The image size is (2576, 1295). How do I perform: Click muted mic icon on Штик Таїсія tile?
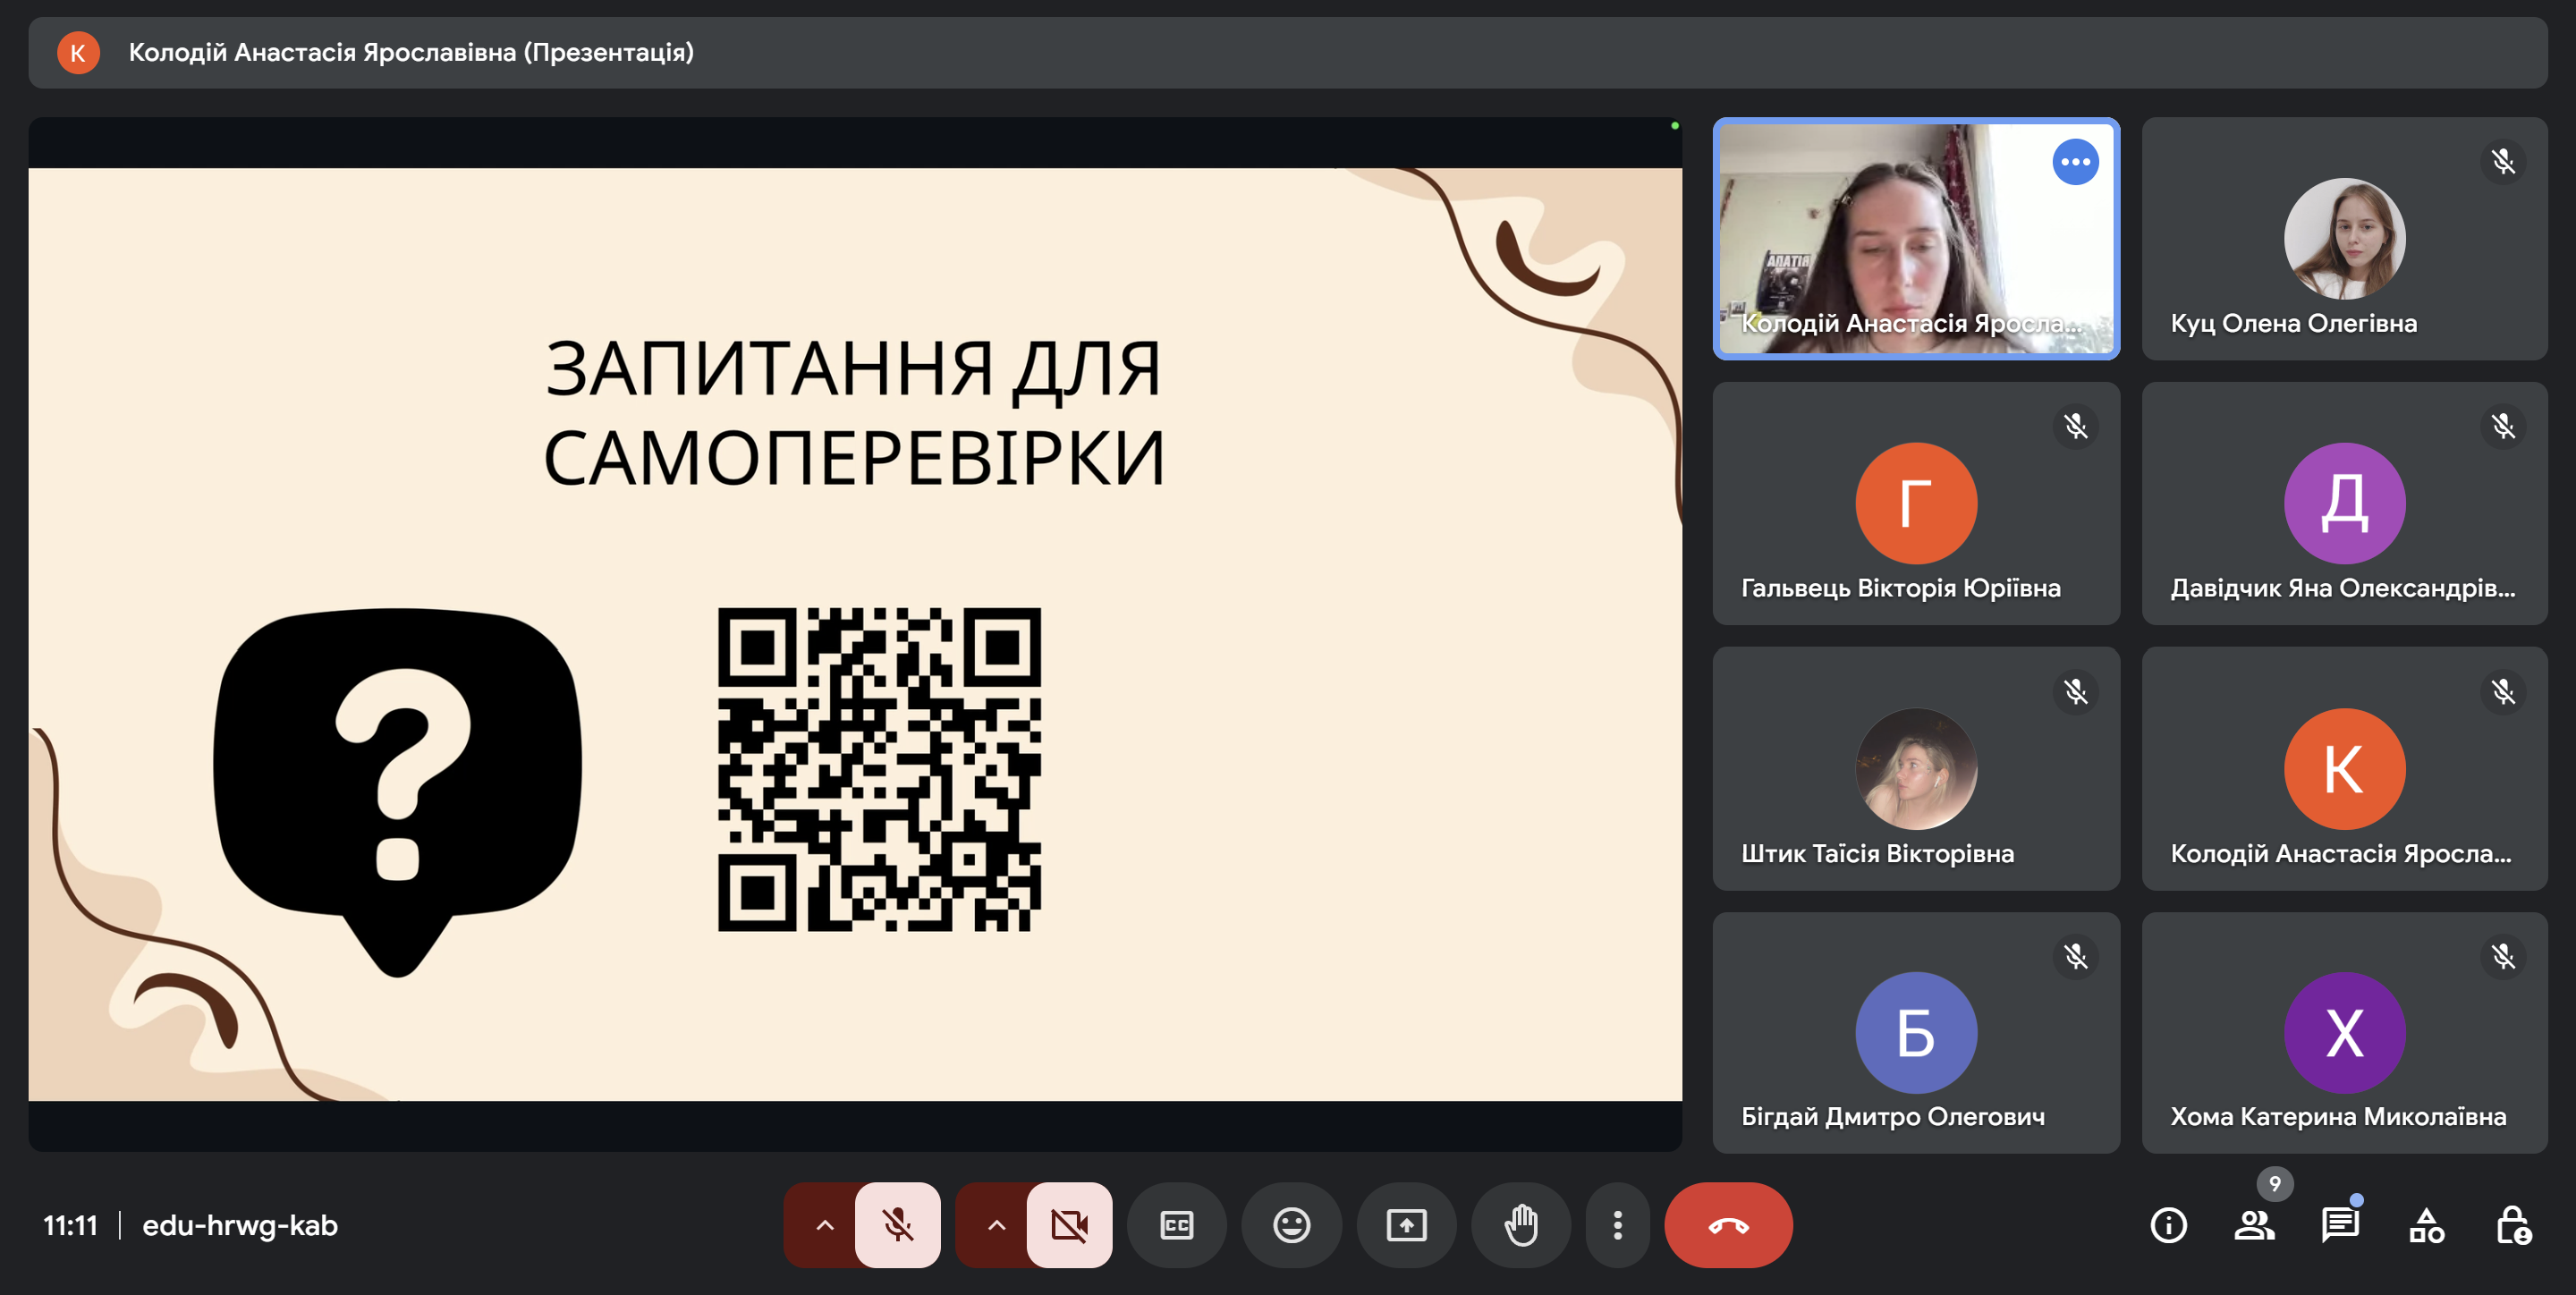coord(2075,692)
